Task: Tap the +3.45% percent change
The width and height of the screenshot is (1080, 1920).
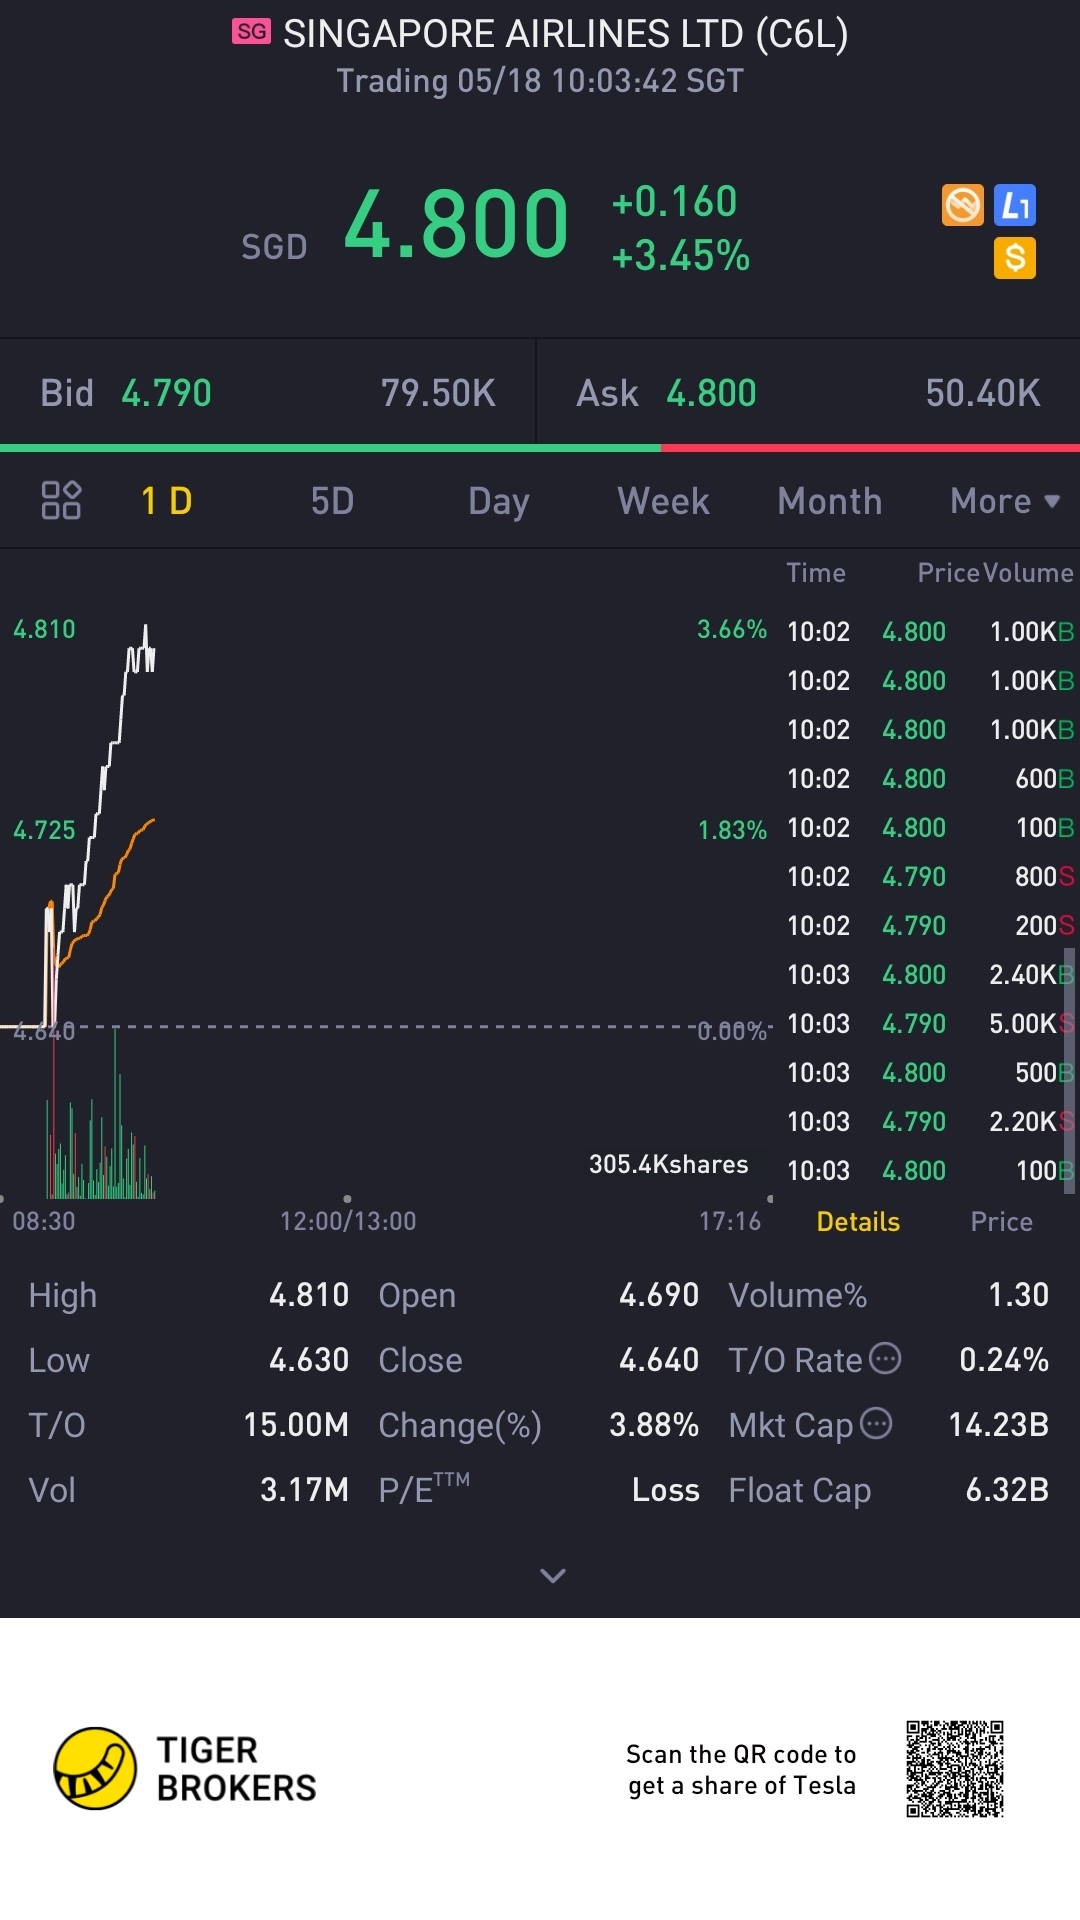Action: (680, 255)
